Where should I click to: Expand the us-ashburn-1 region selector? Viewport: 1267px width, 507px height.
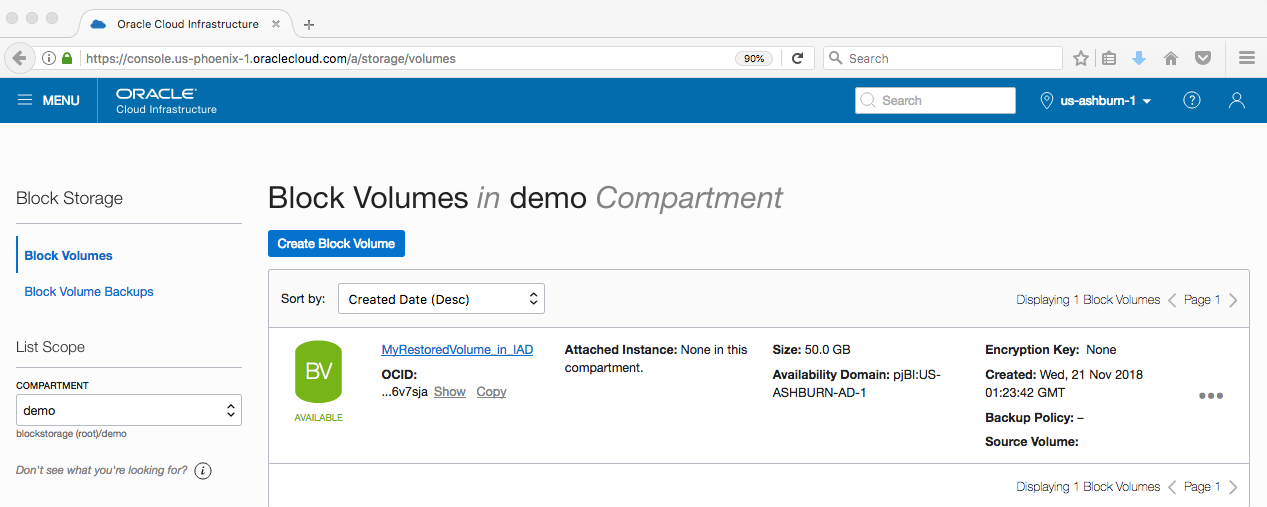pos(1097,100)
